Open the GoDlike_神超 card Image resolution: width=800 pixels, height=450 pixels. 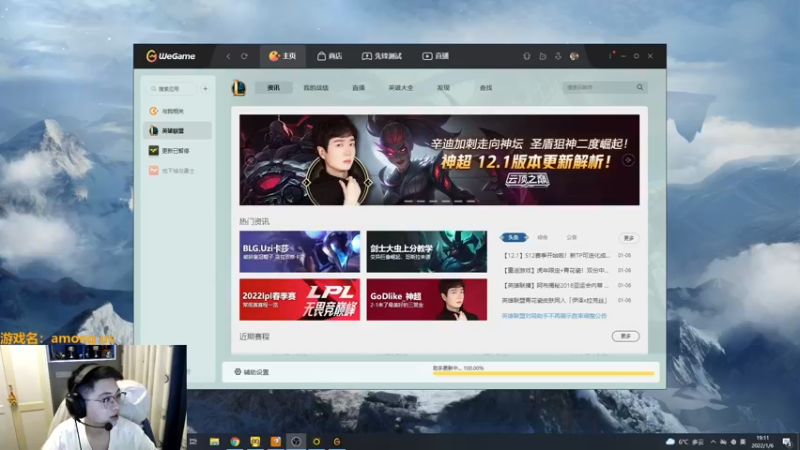(427, 299)
